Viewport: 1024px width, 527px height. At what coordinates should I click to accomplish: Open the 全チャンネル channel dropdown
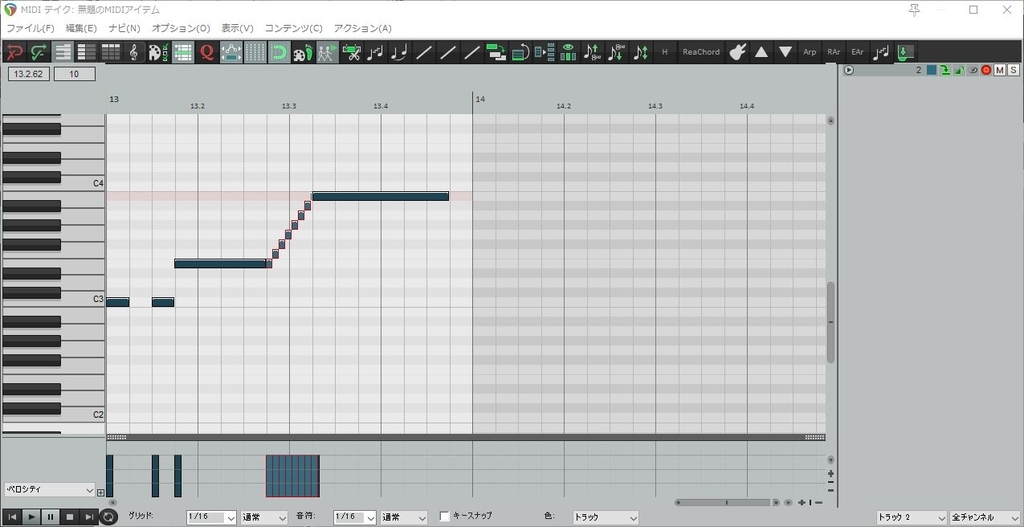985,517
